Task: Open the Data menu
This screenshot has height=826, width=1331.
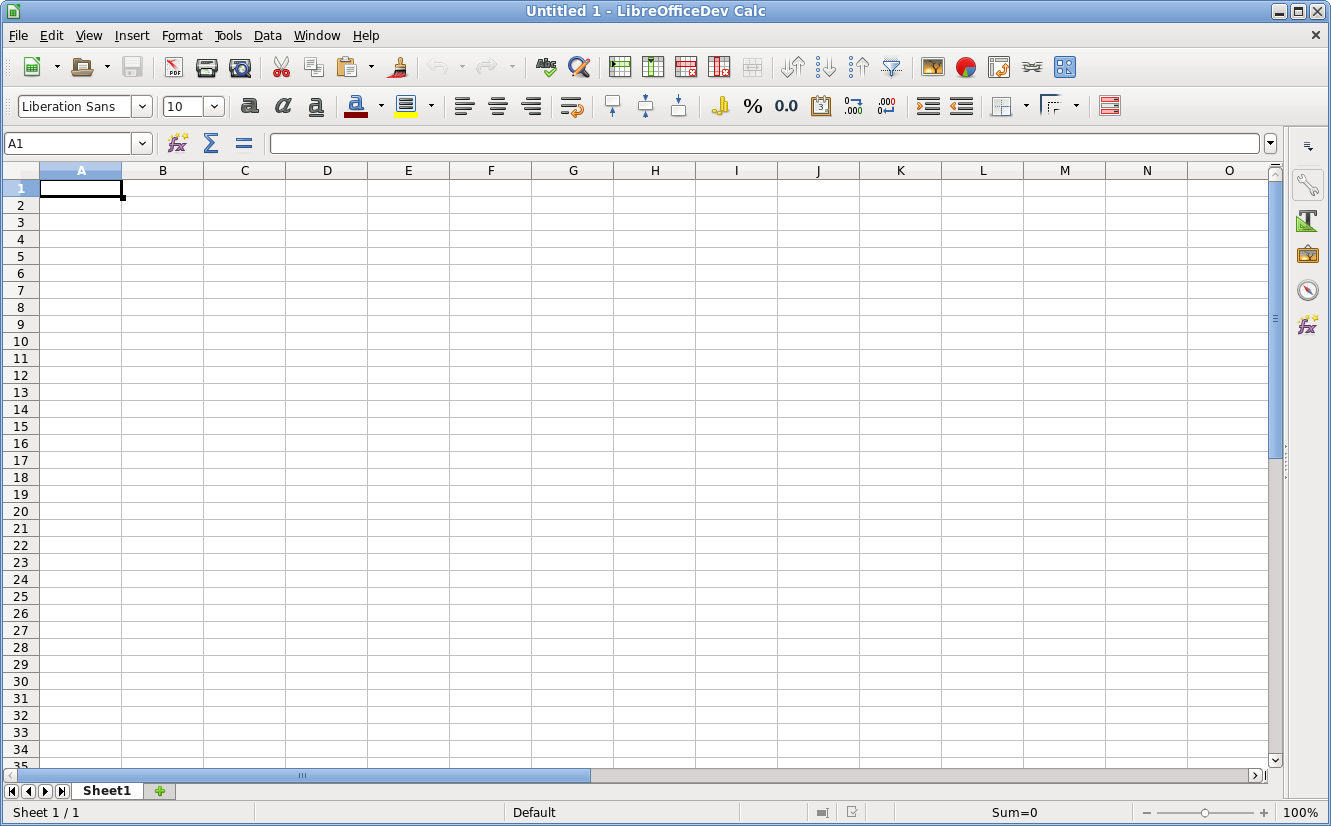Action: point(267,35)
